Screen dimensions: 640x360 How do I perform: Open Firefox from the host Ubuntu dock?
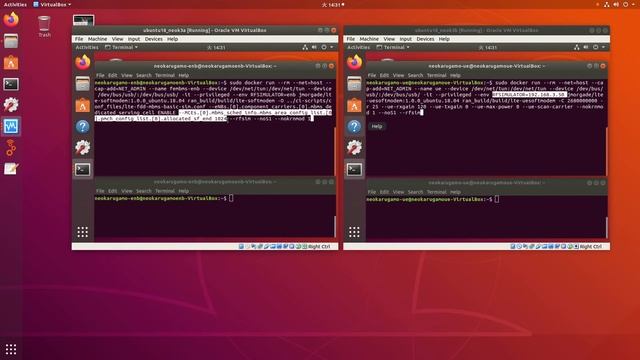point(11,20)
